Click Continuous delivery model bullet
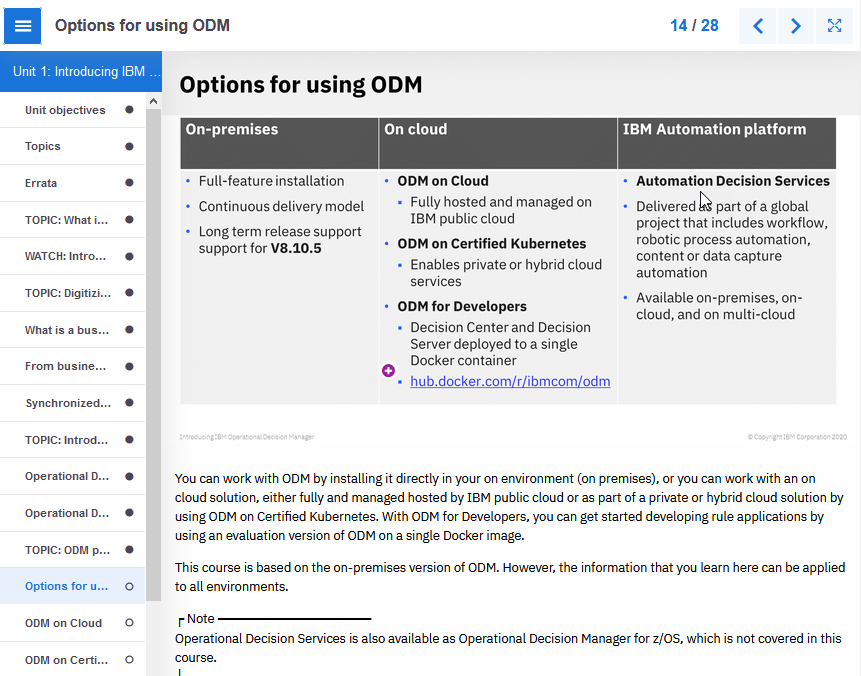Image resolution: width=861 pixels, height=676 pixels. click(x=281, y=206)
